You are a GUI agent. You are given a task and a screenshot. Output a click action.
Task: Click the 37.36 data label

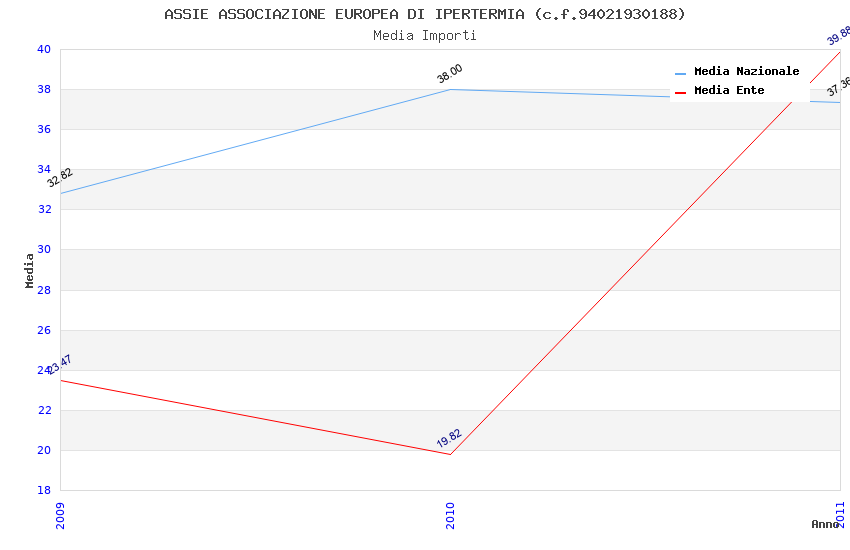pyautogui.click(x=838, y=87)
